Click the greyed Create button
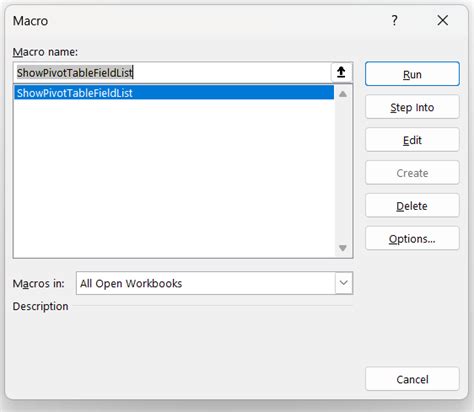This screenshot has height=412, width=474. pyautogui.click(x=412, y=173)
